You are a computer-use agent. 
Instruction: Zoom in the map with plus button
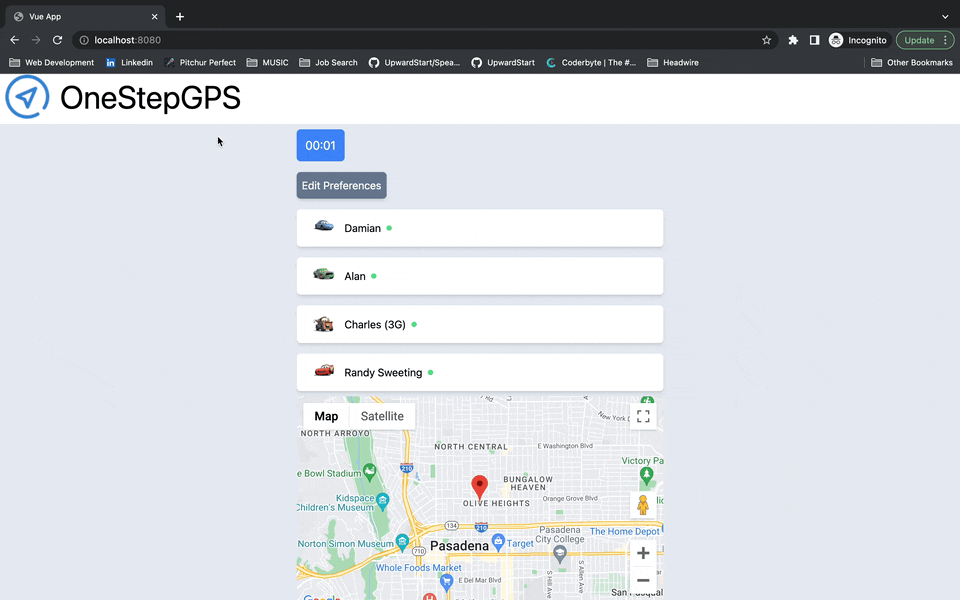[x=643, y=553]
